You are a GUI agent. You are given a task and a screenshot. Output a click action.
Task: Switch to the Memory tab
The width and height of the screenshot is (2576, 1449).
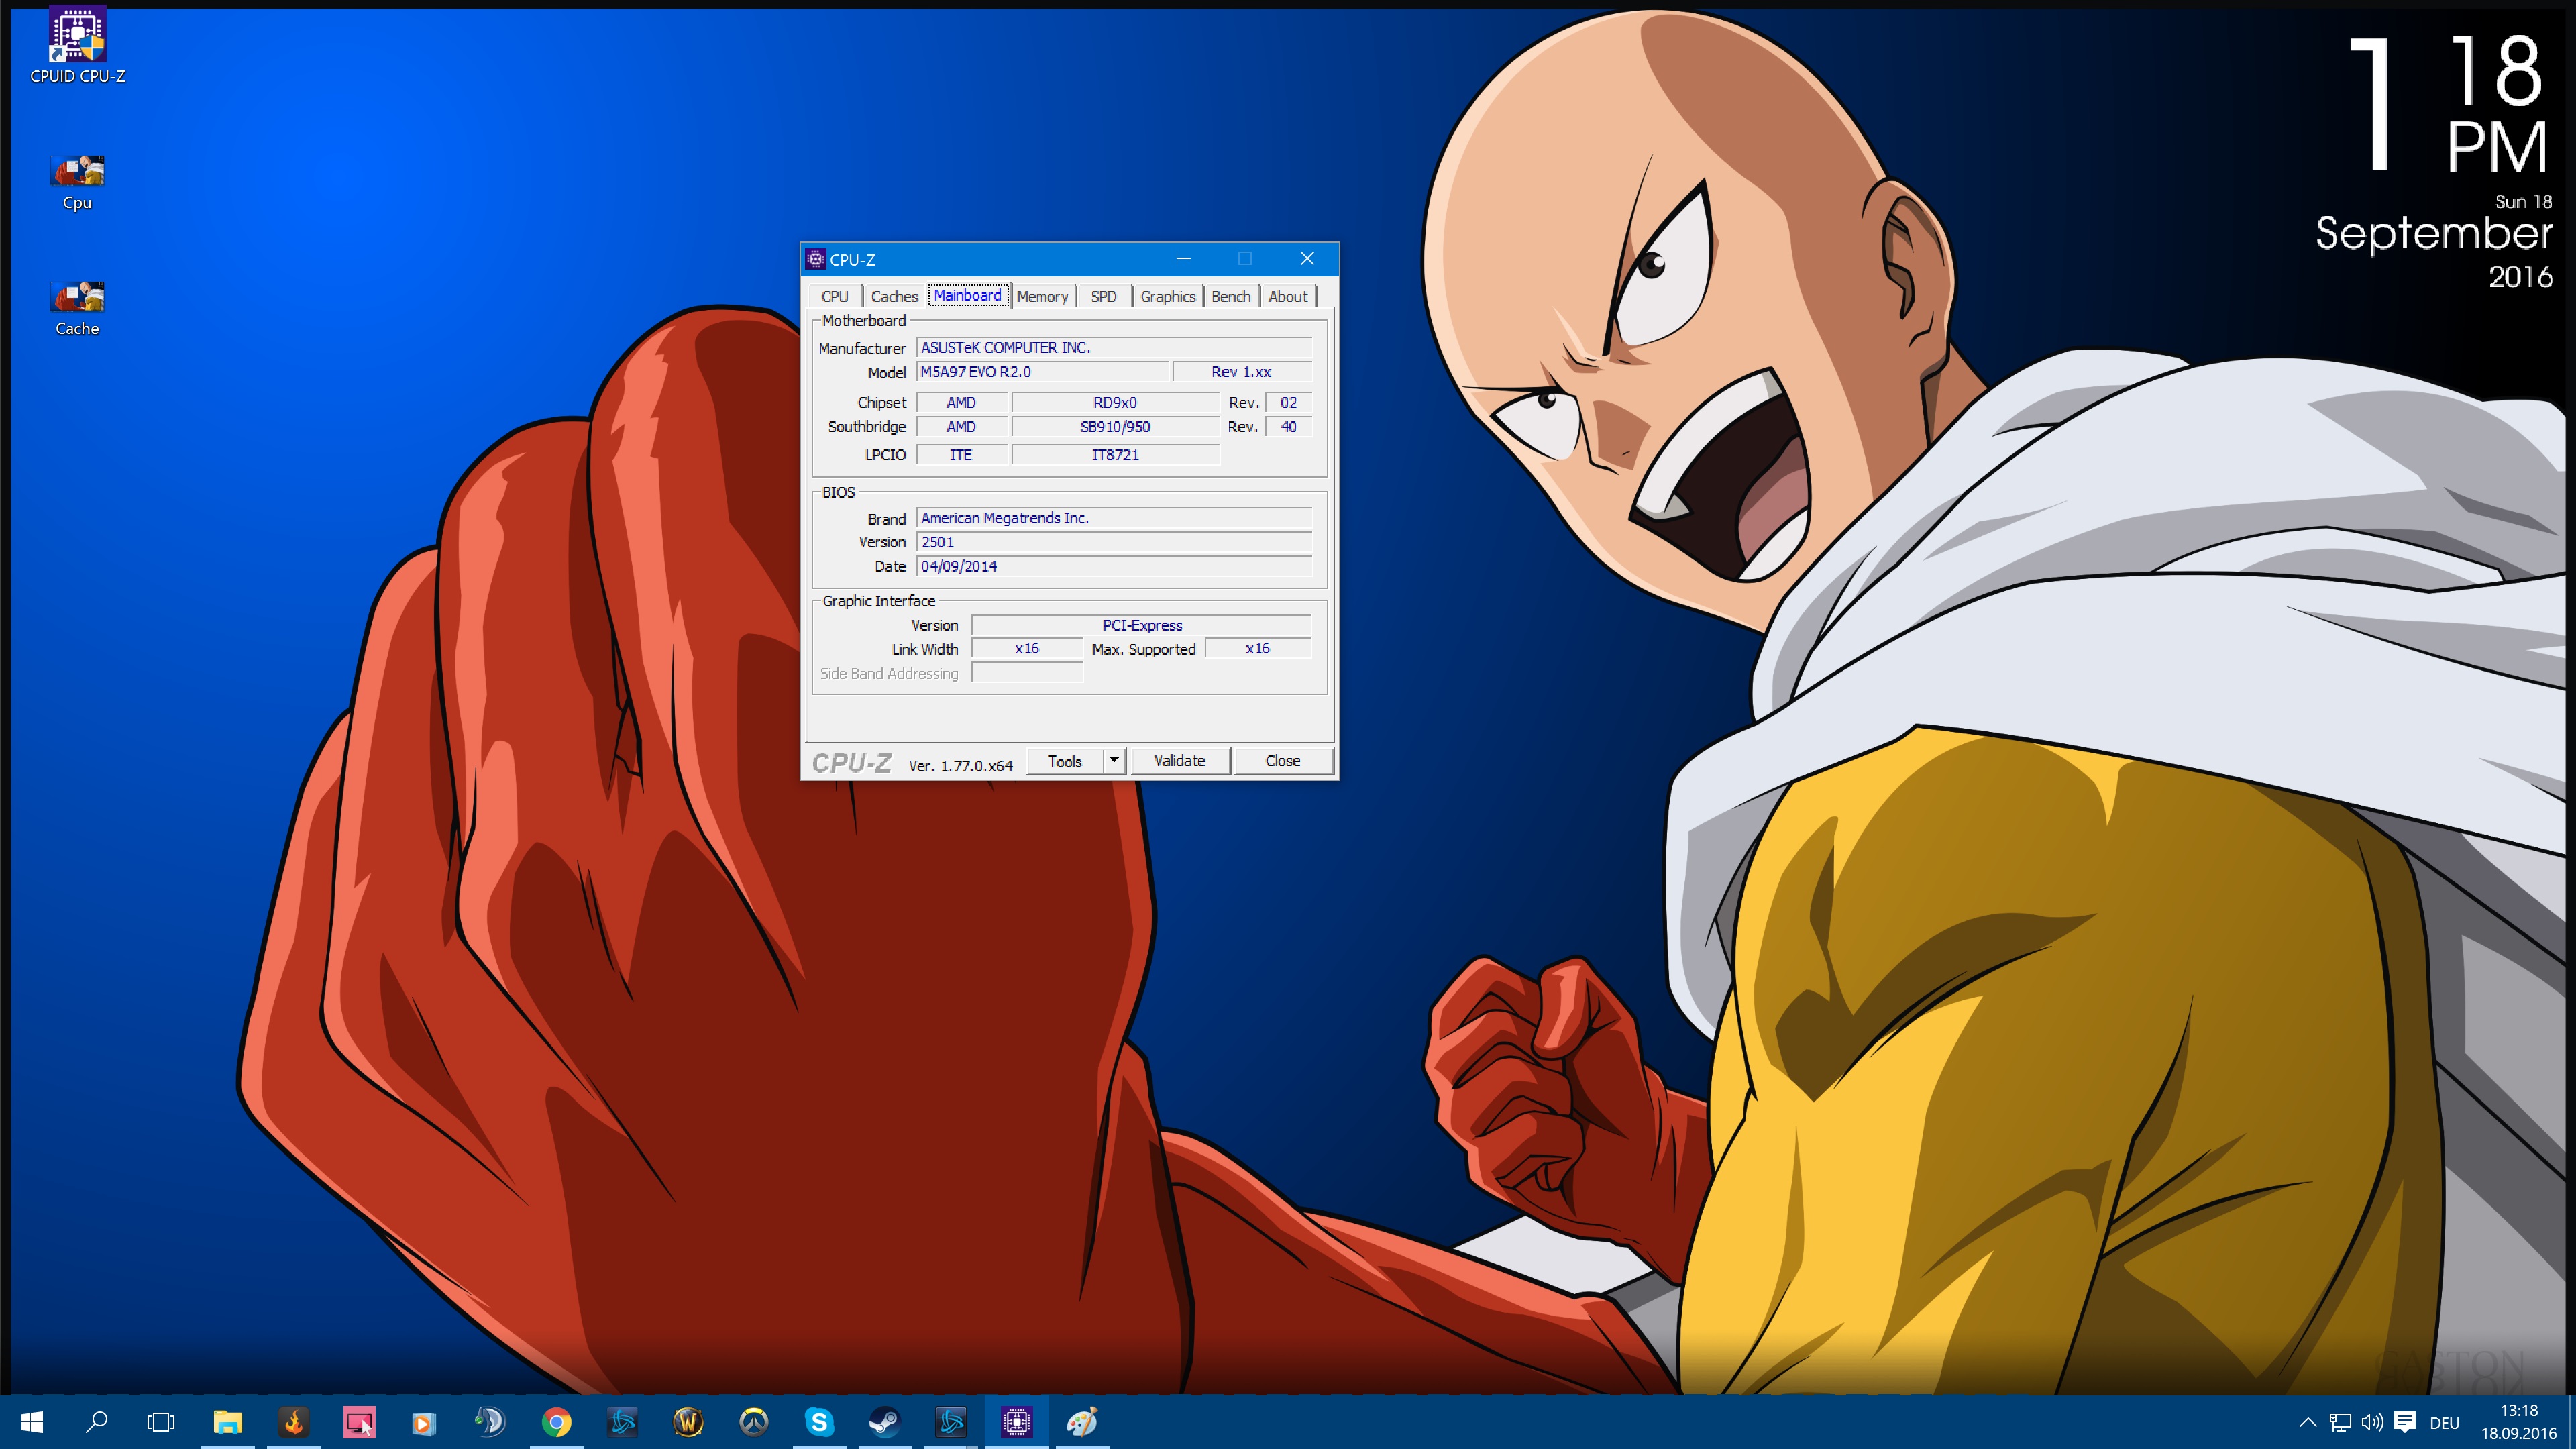tap(1042, 296)
